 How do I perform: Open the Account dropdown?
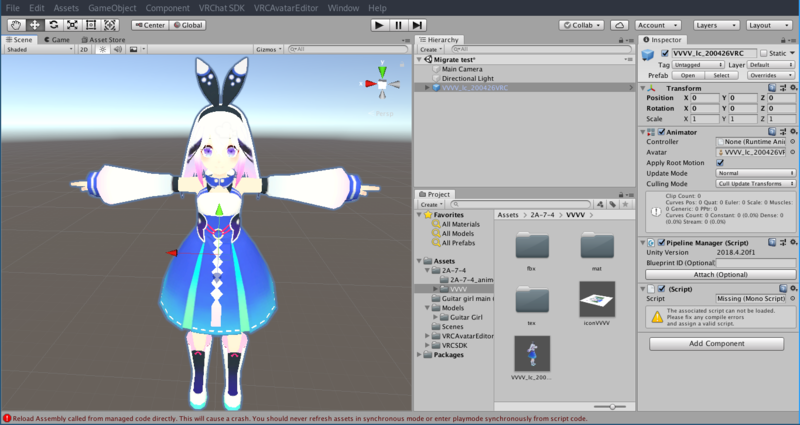point(658,25)
